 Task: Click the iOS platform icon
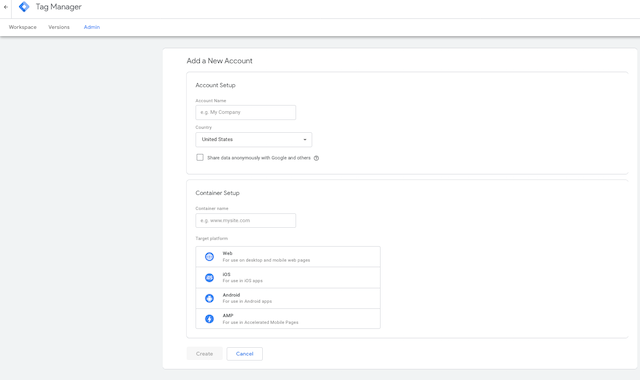(209, 278)
